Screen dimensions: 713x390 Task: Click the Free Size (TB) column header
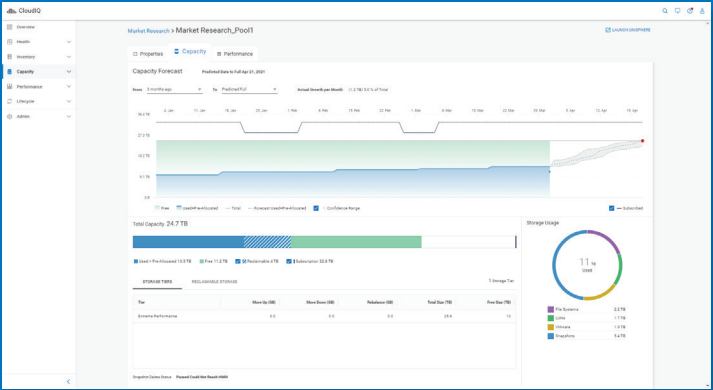[x=498, y=302]
